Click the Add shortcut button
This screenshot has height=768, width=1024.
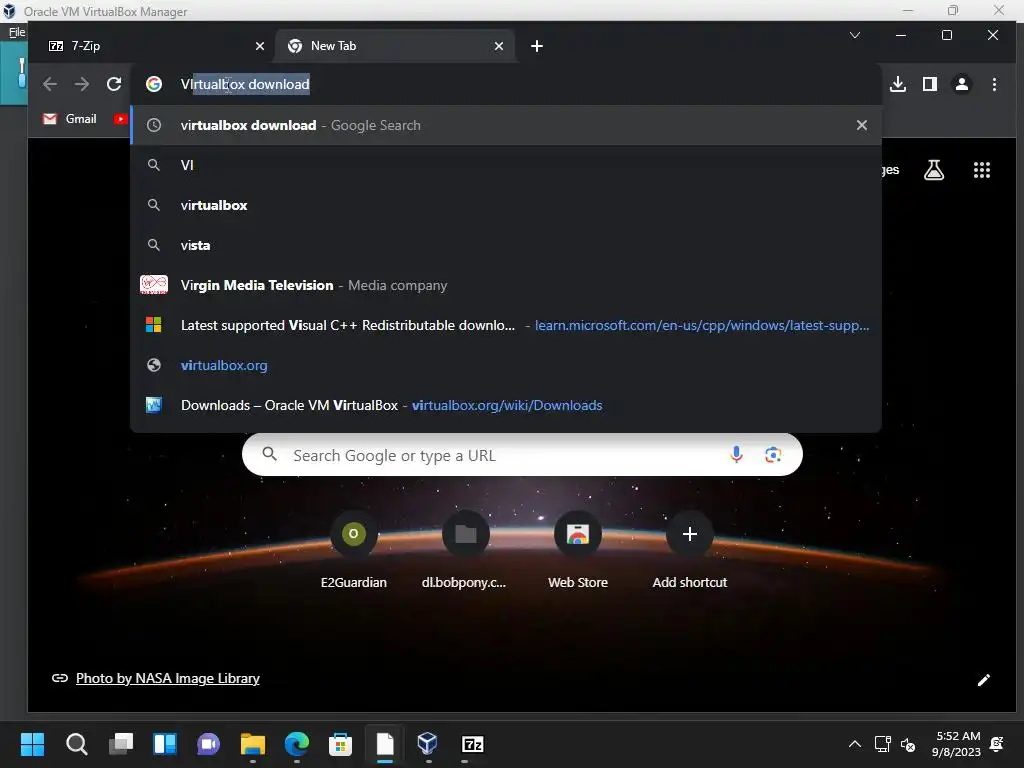click(690, 551)
